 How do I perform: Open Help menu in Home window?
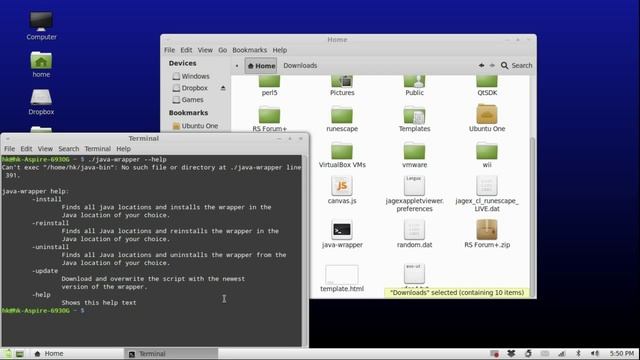click(280, 50)
